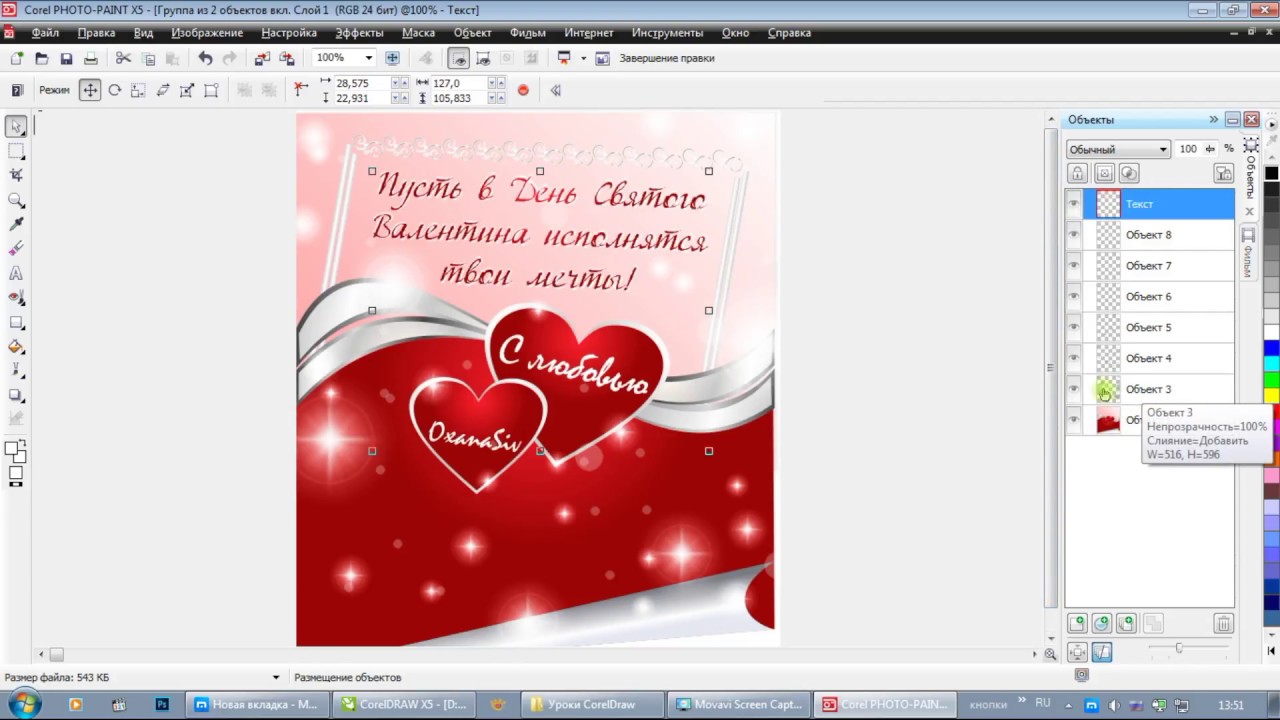Screen dimensions: 1280x720
Task: Click the Save floppy disk icon
Action: pos(66,58)
